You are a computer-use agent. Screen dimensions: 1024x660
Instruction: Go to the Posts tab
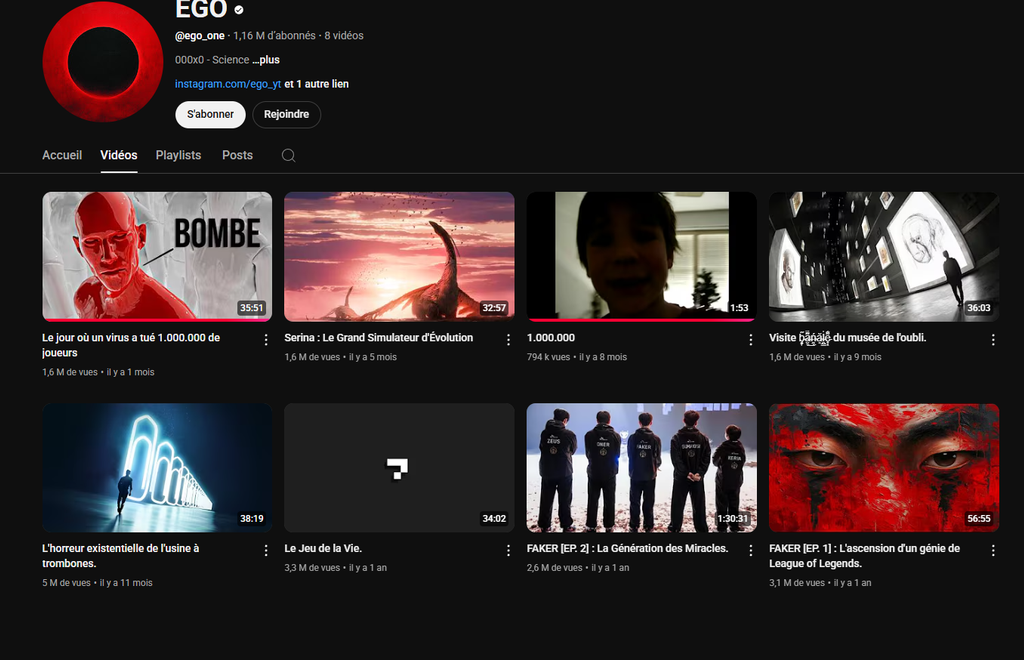click(x=237, y=155)
